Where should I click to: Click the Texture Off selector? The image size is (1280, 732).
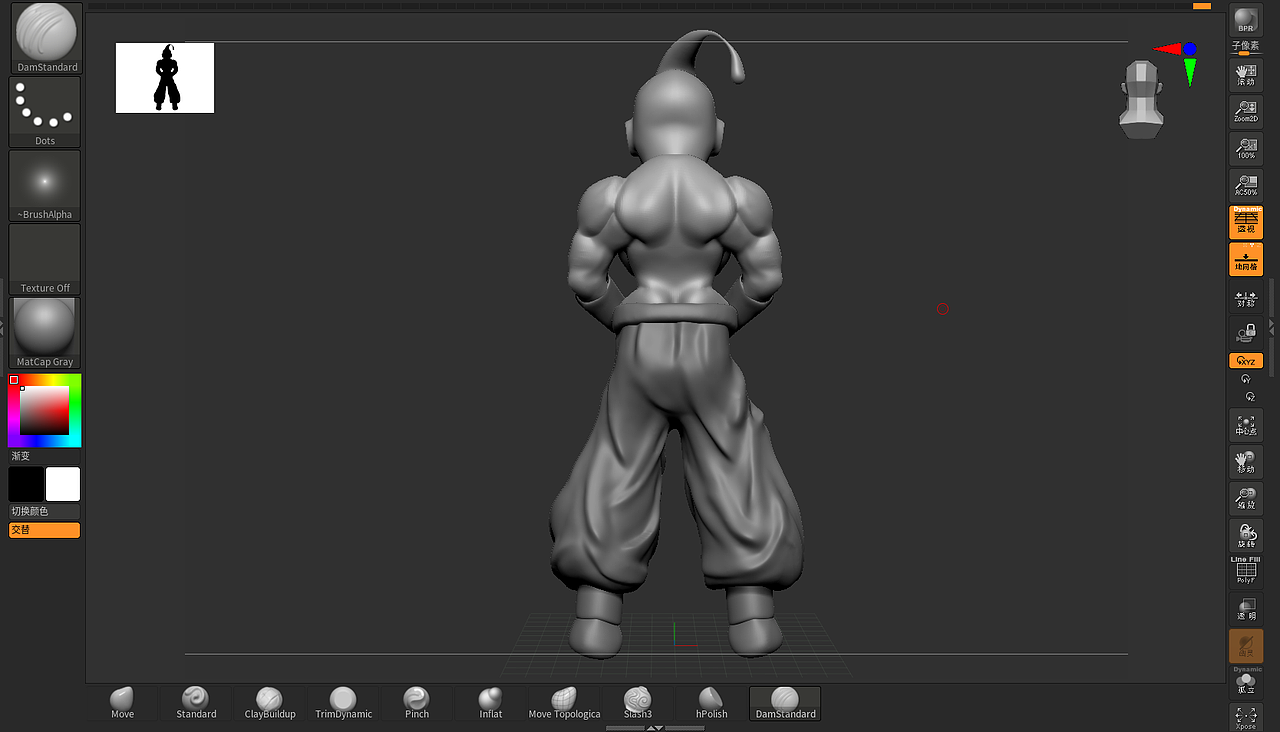[x=45, y=258]
